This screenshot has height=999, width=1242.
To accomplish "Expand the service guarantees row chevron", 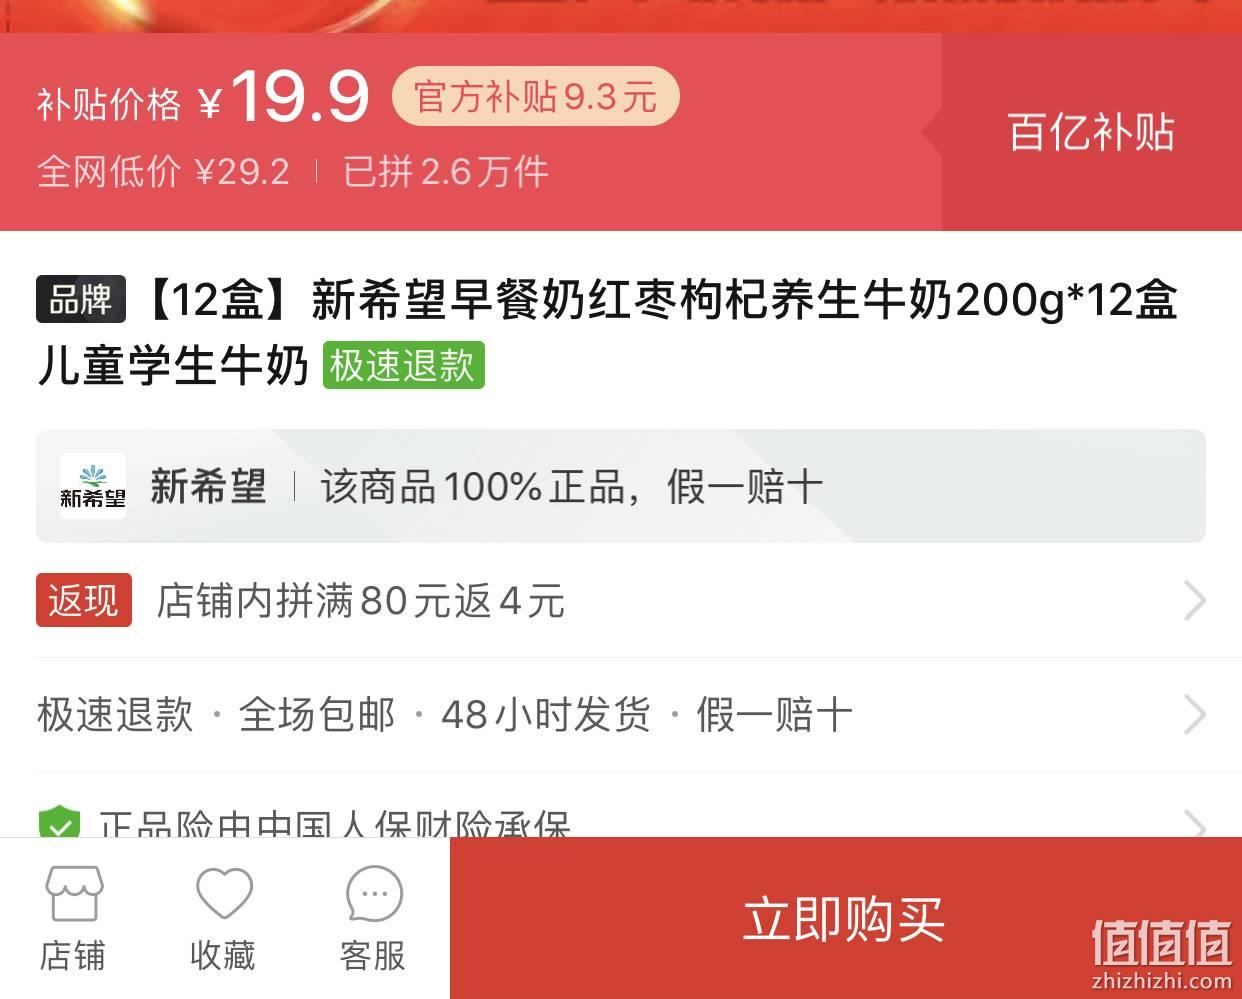I will click(1195, 715).
